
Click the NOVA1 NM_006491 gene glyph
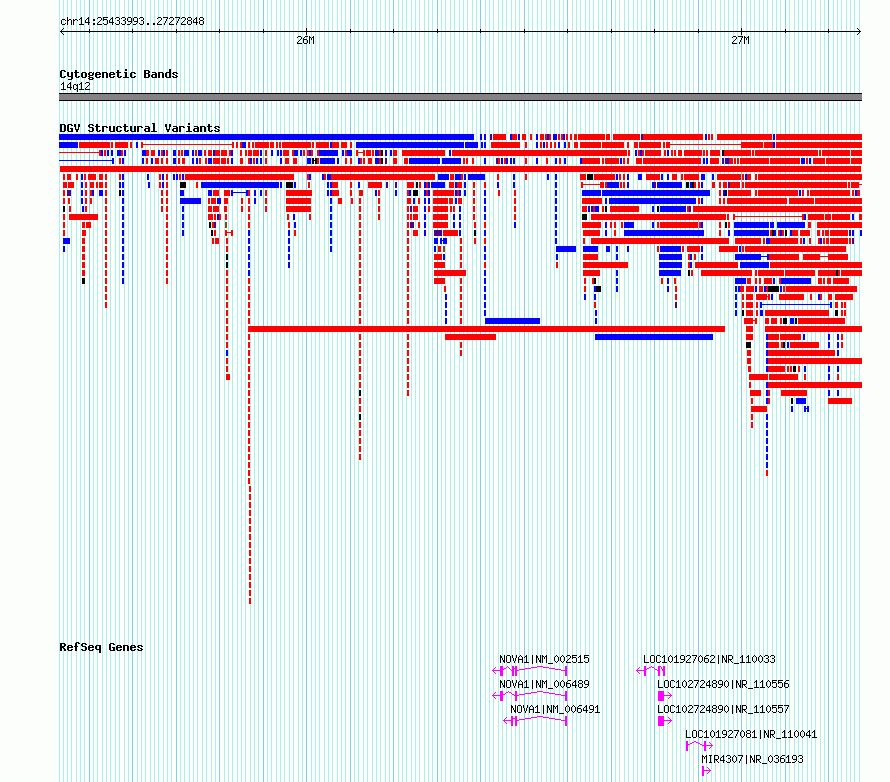[535, 721]
